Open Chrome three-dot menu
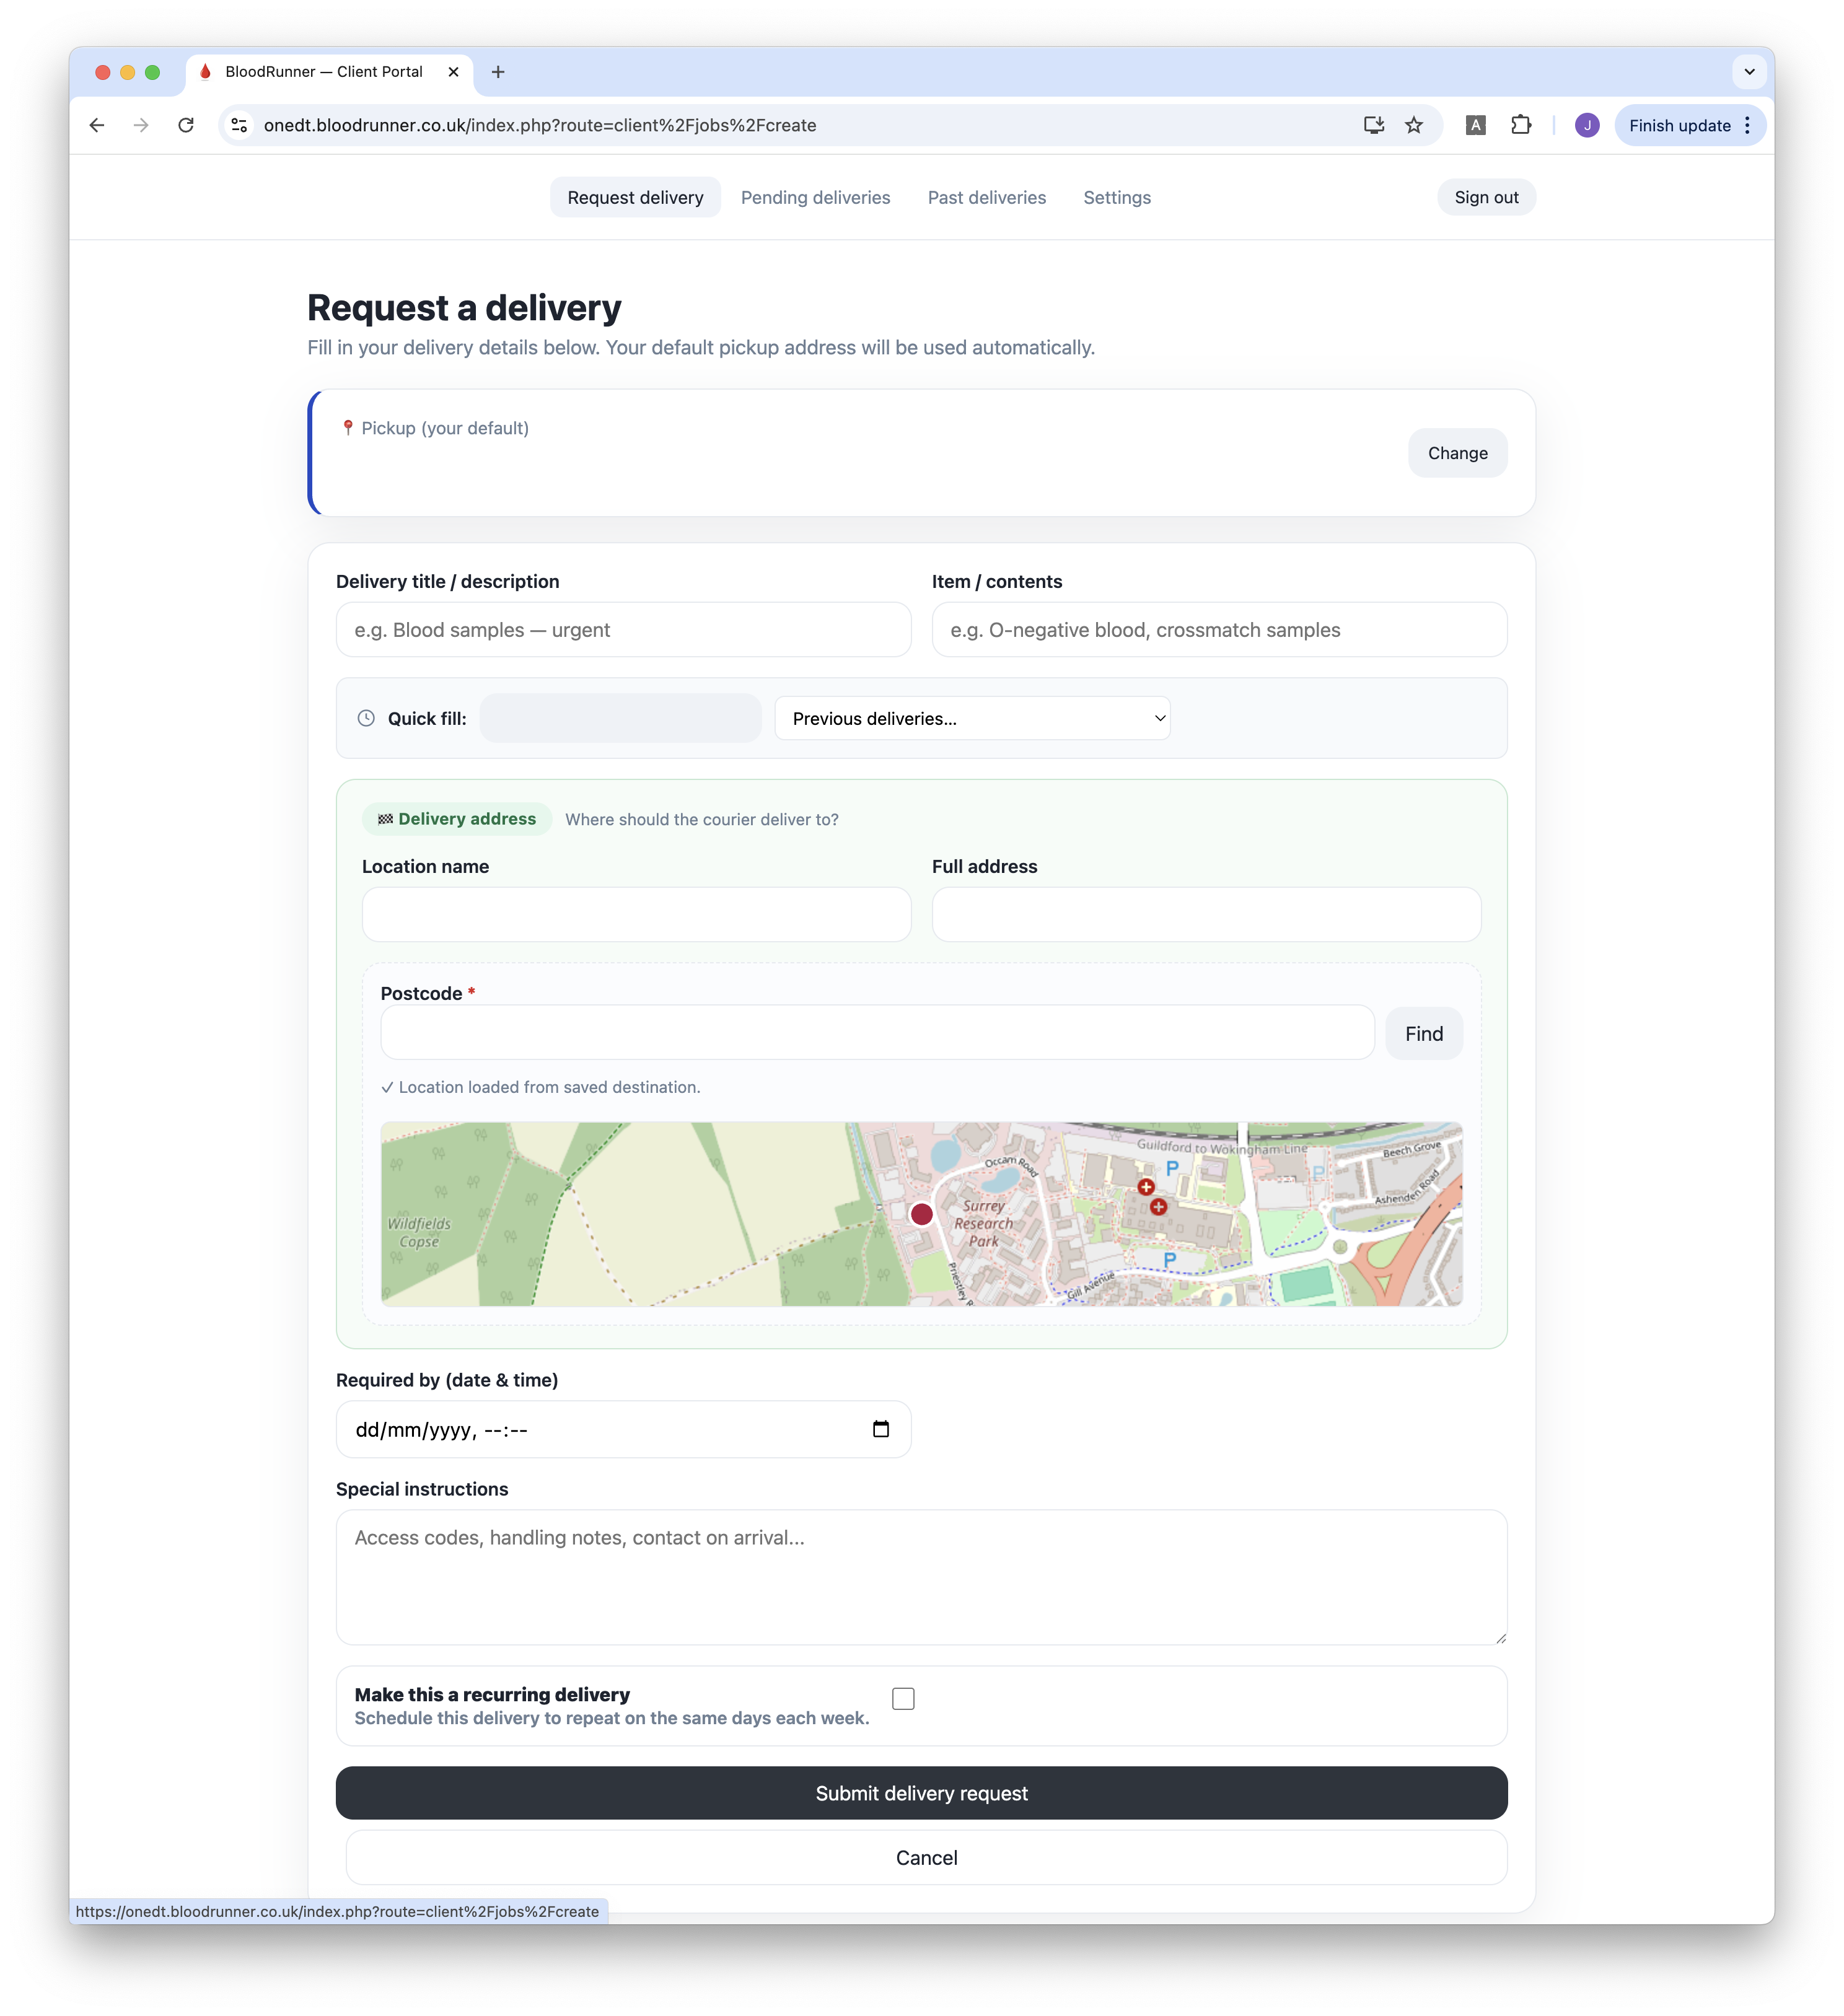This screenshot has width=1844, height=2016. [1747, 125]
